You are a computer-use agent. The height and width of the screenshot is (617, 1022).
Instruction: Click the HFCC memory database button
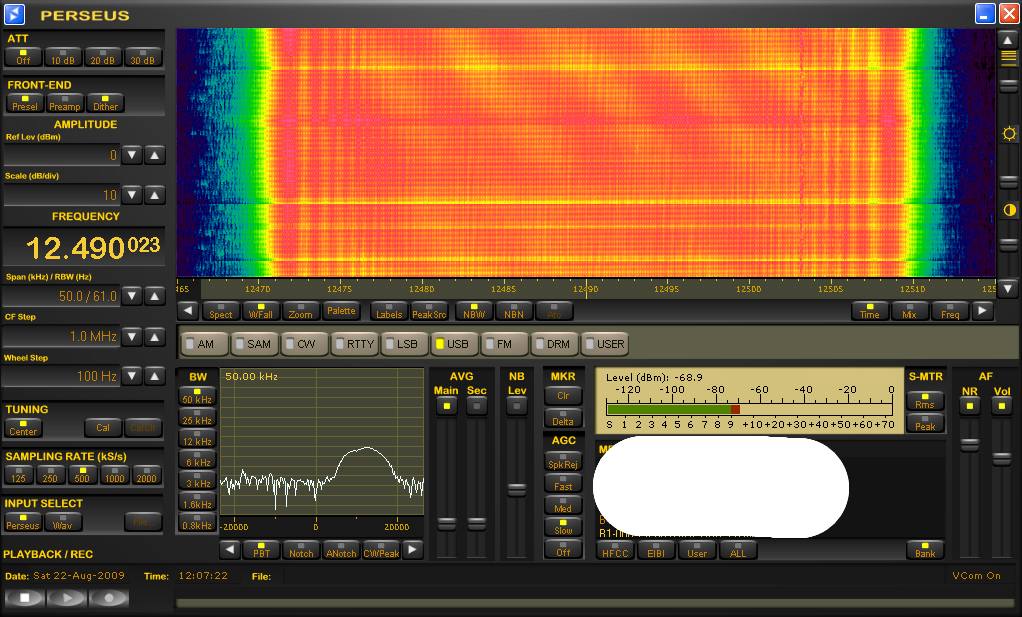point(615,550)
